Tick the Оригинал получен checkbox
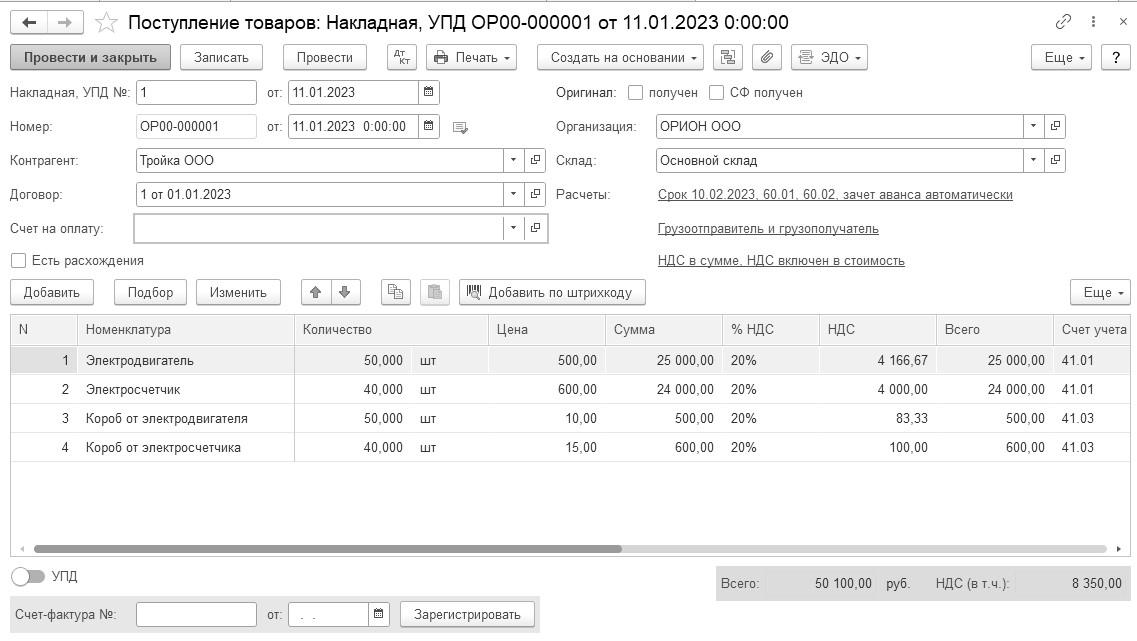The height and width of the screenshot is (641, 1137). click(x=635, y=93)
